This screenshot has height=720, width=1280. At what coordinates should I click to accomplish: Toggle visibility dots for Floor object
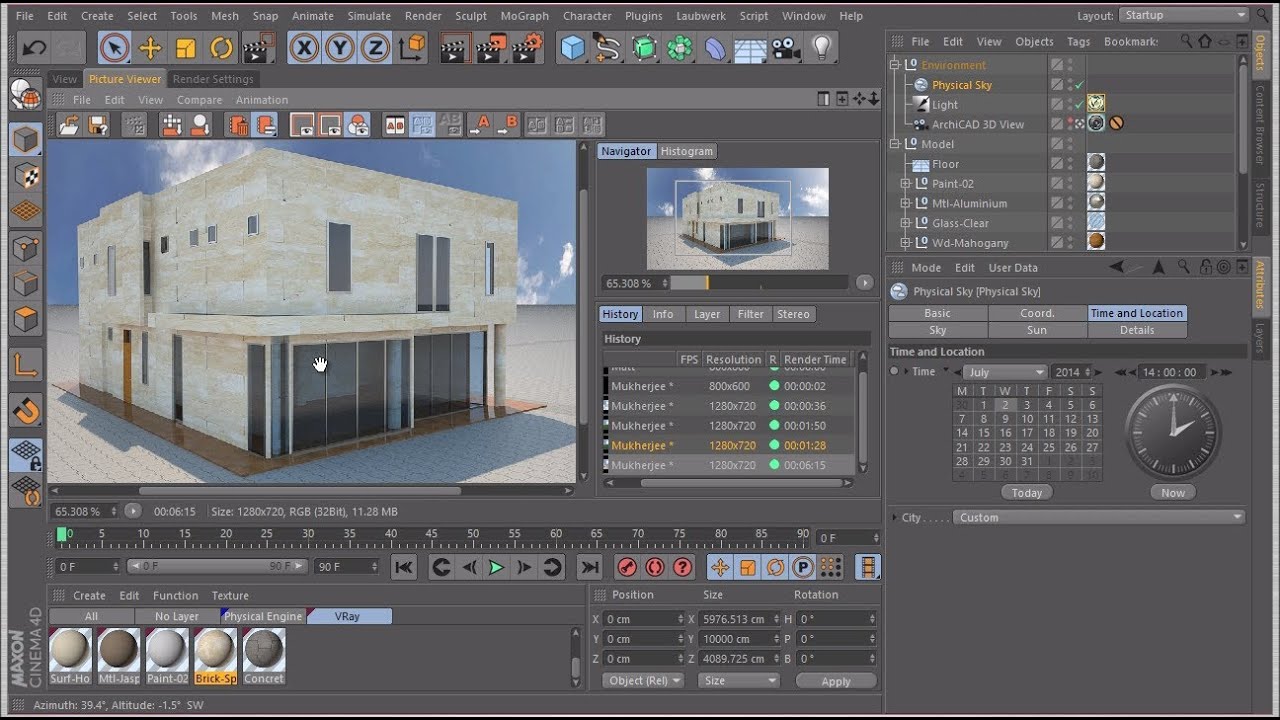click(1070, 164)
